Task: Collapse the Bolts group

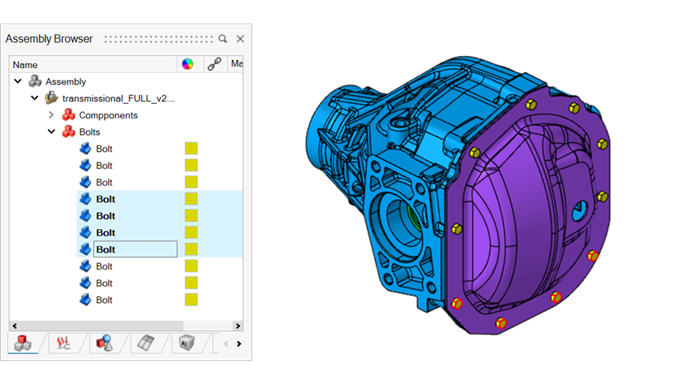Action: [x=51, y=131]
